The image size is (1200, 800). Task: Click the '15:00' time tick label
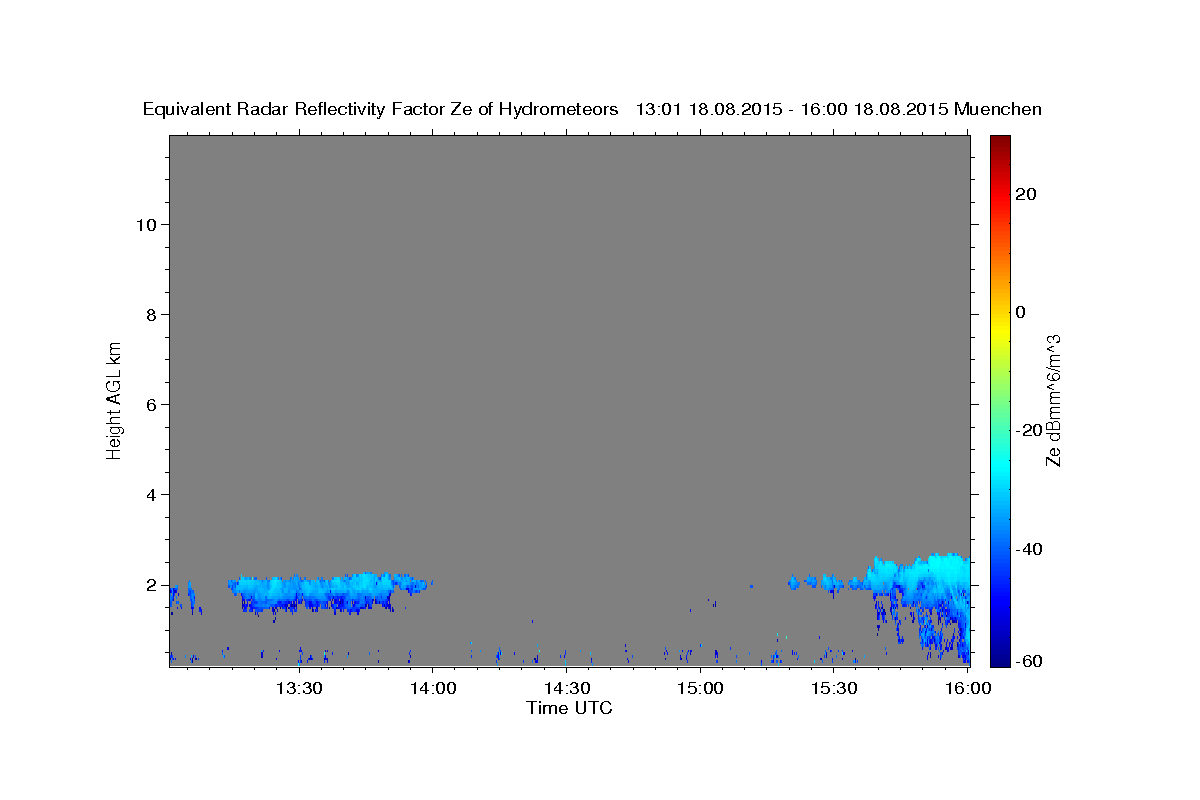click(x=700, y=688)
